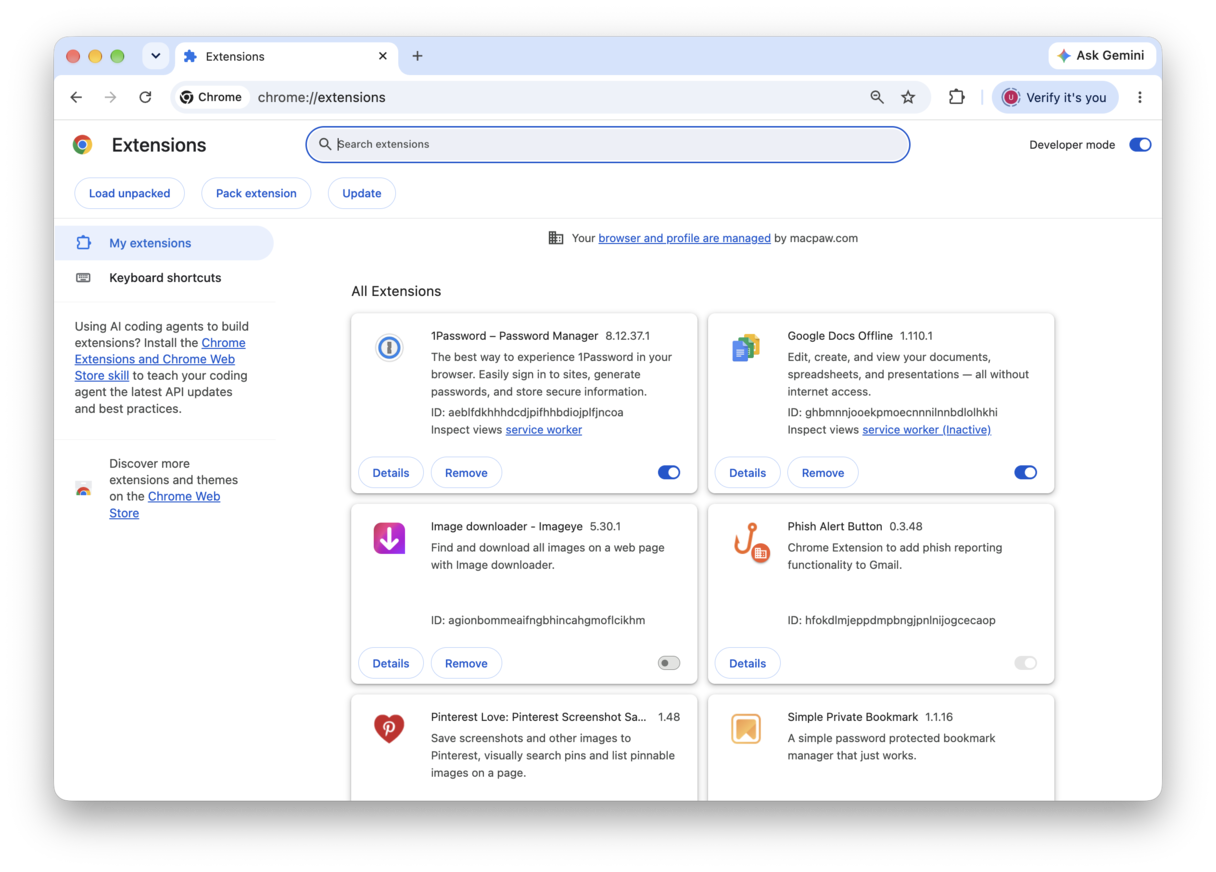Bookmark this page with the star icon
Viewport: 1216px width, 872px height.
[x=908, y=97]
